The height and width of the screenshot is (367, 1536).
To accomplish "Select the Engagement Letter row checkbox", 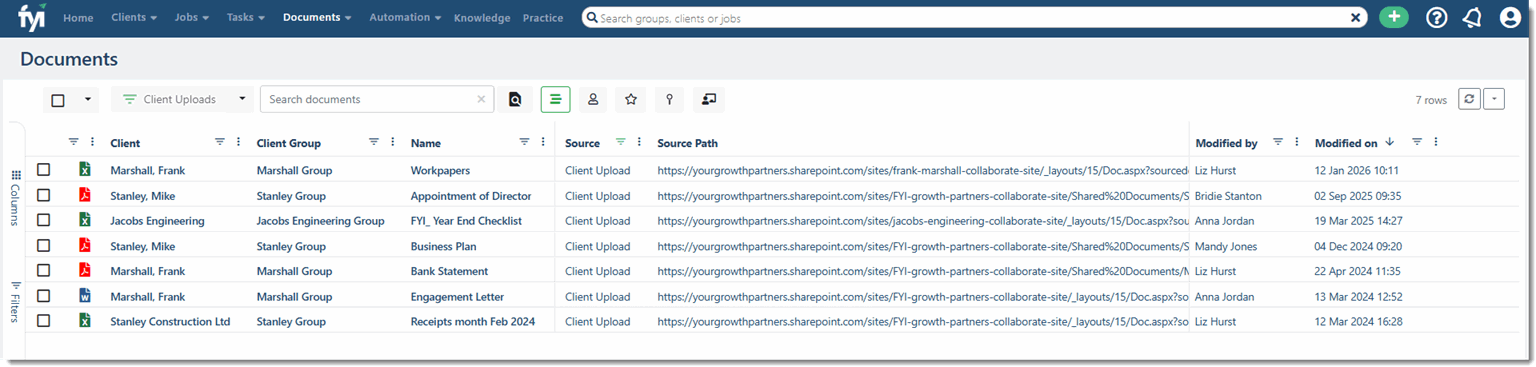I will click(44, 296).
